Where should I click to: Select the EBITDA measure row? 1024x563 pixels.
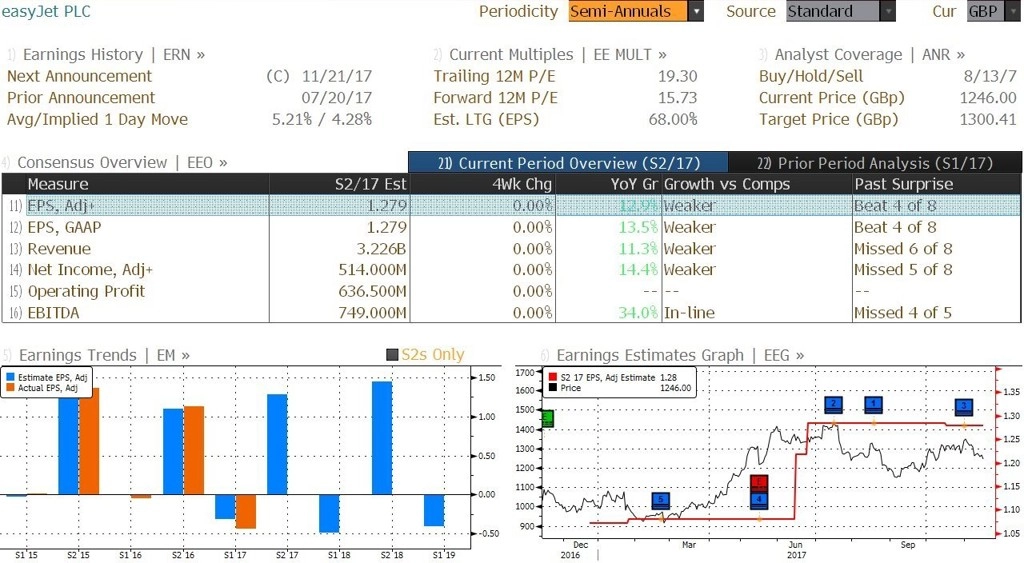[511, 313]
